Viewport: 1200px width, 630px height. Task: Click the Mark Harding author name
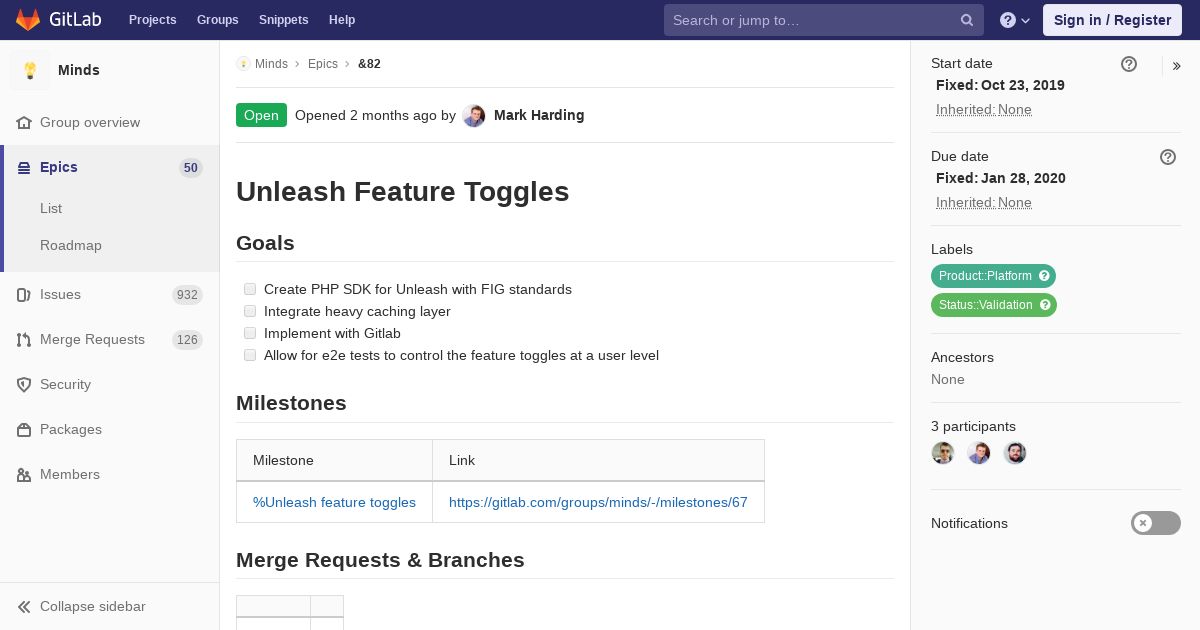(539, 115)
